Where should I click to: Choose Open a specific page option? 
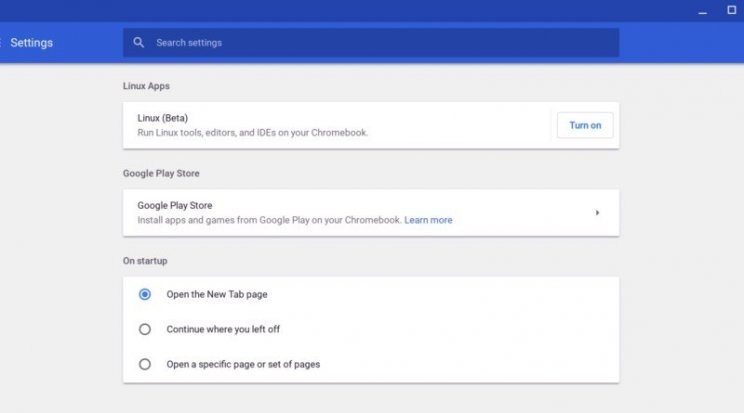tap(145, 364)
